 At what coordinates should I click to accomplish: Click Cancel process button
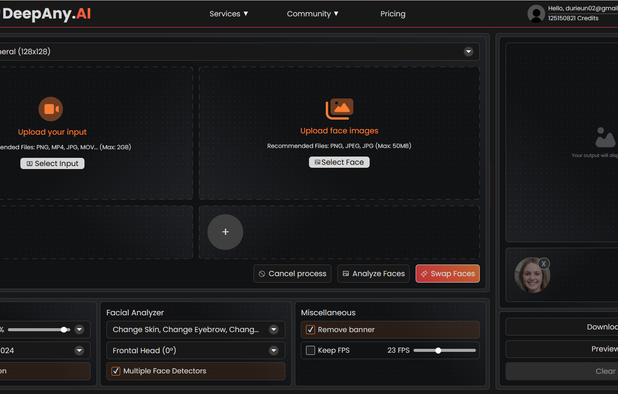(292, 274)
